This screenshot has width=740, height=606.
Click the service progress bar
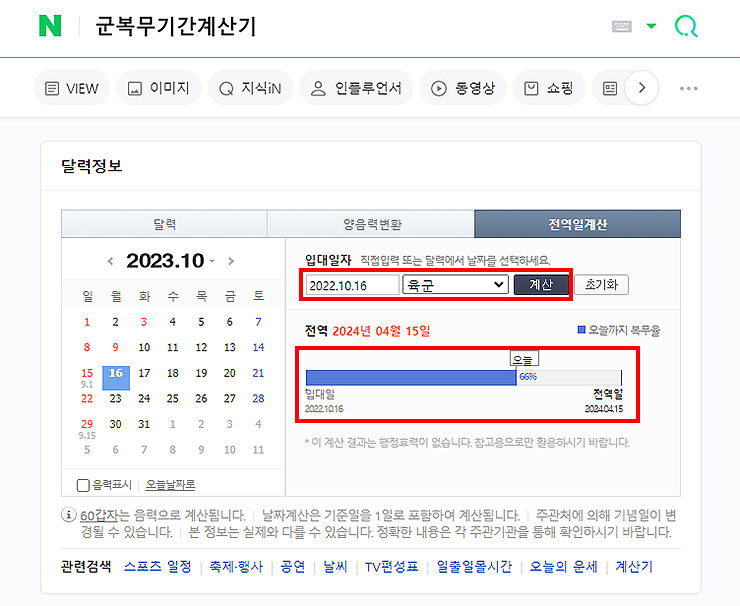[x=464, y=378]
